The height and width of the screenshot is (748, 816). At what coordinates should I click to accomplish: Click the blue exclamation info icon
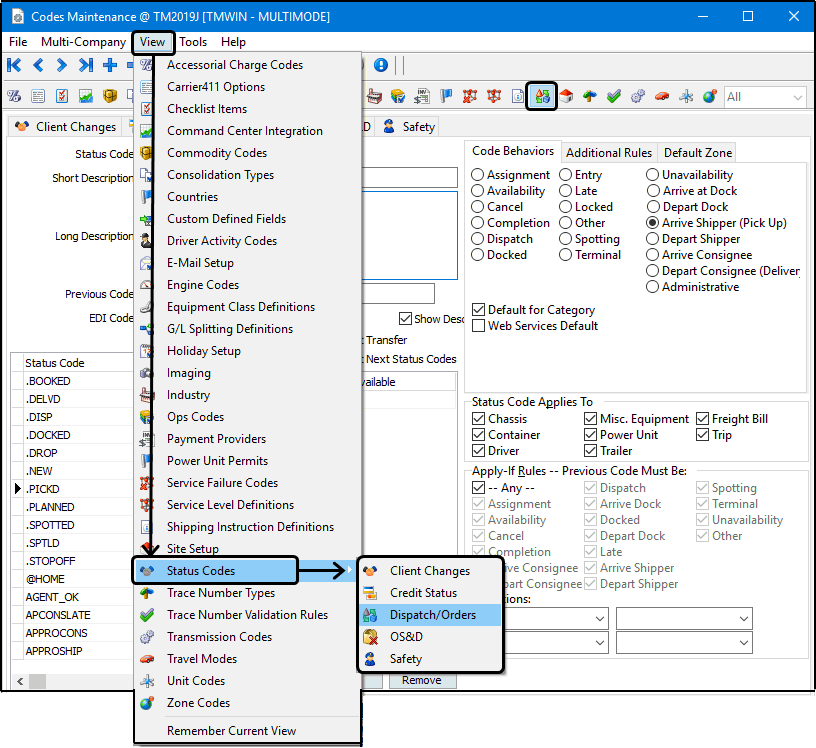tap(381, 65)
